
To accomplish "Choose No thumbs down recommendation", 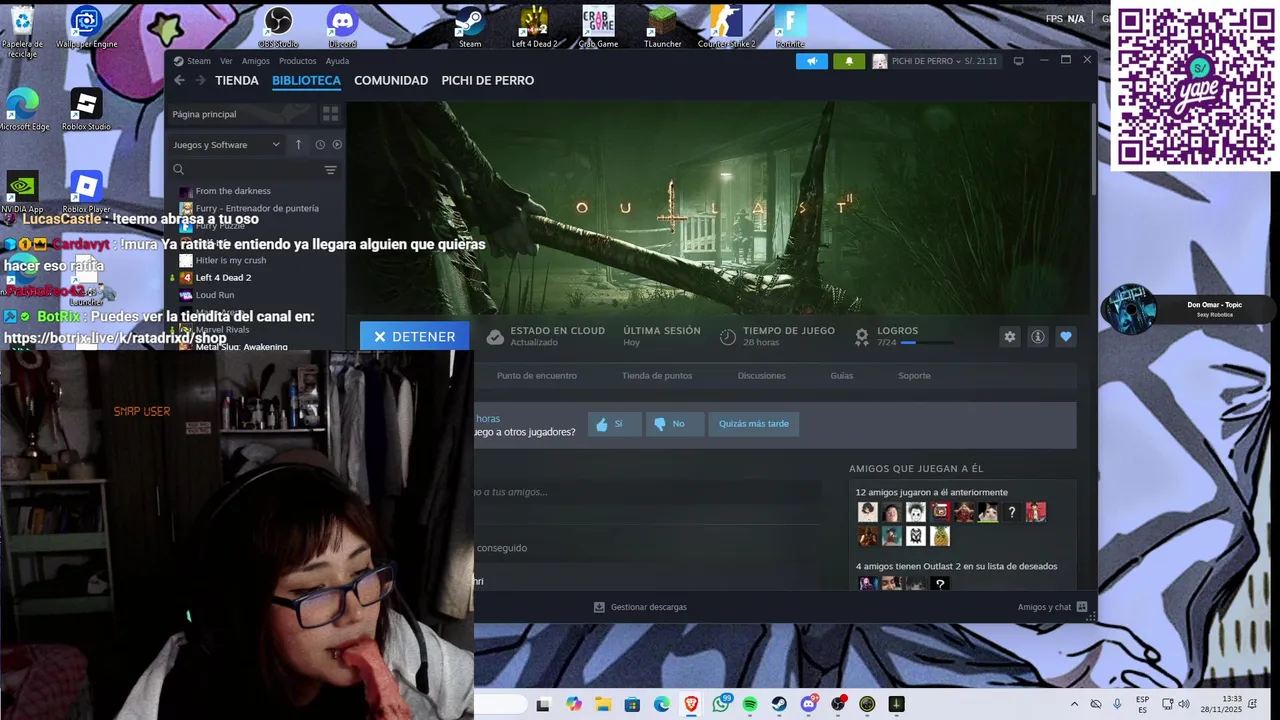I will click(x=674, y=424).
